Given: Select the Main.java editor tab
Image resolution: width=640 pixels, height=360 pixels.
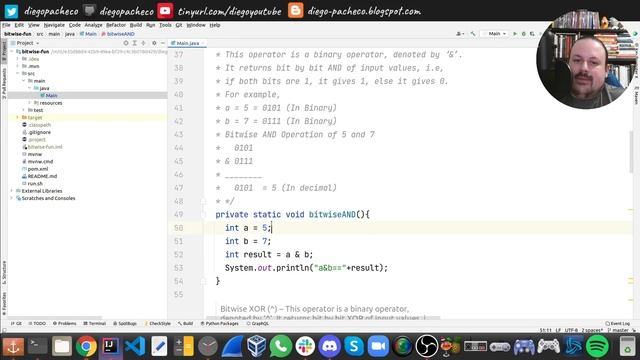Looking at the screenshot, I should (187, 43).
